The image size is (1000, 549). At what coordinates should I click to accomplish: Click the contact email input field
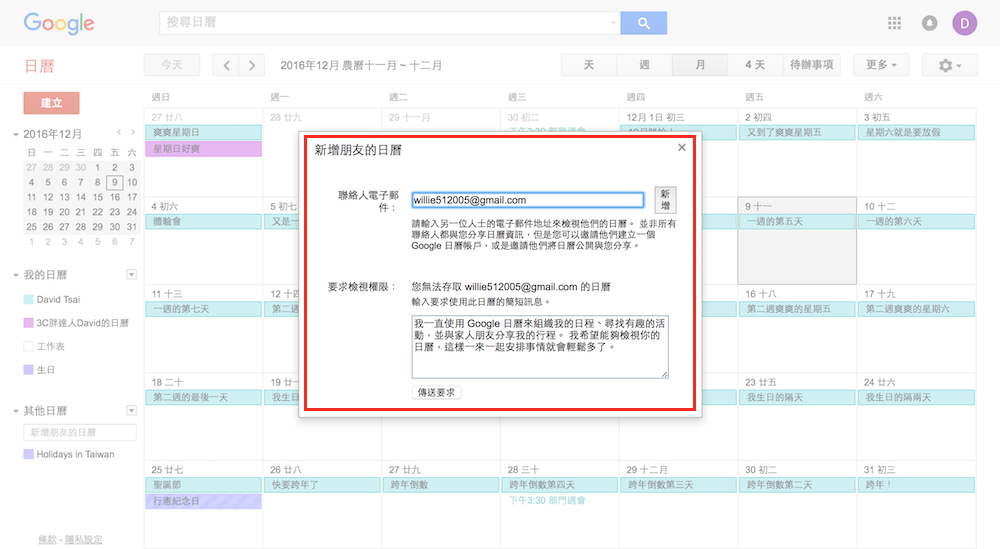(x=527, y=200)
